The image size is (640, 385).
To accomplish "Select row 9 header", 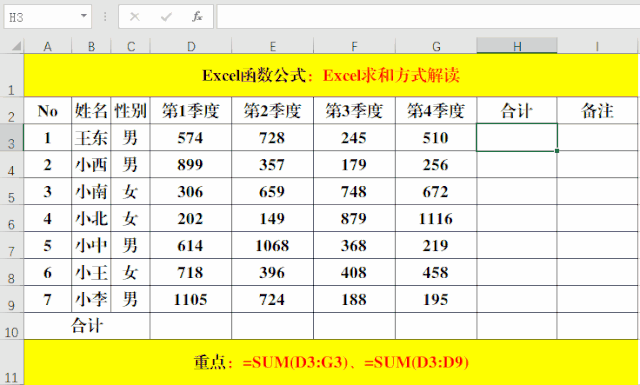I will (11, 299).
